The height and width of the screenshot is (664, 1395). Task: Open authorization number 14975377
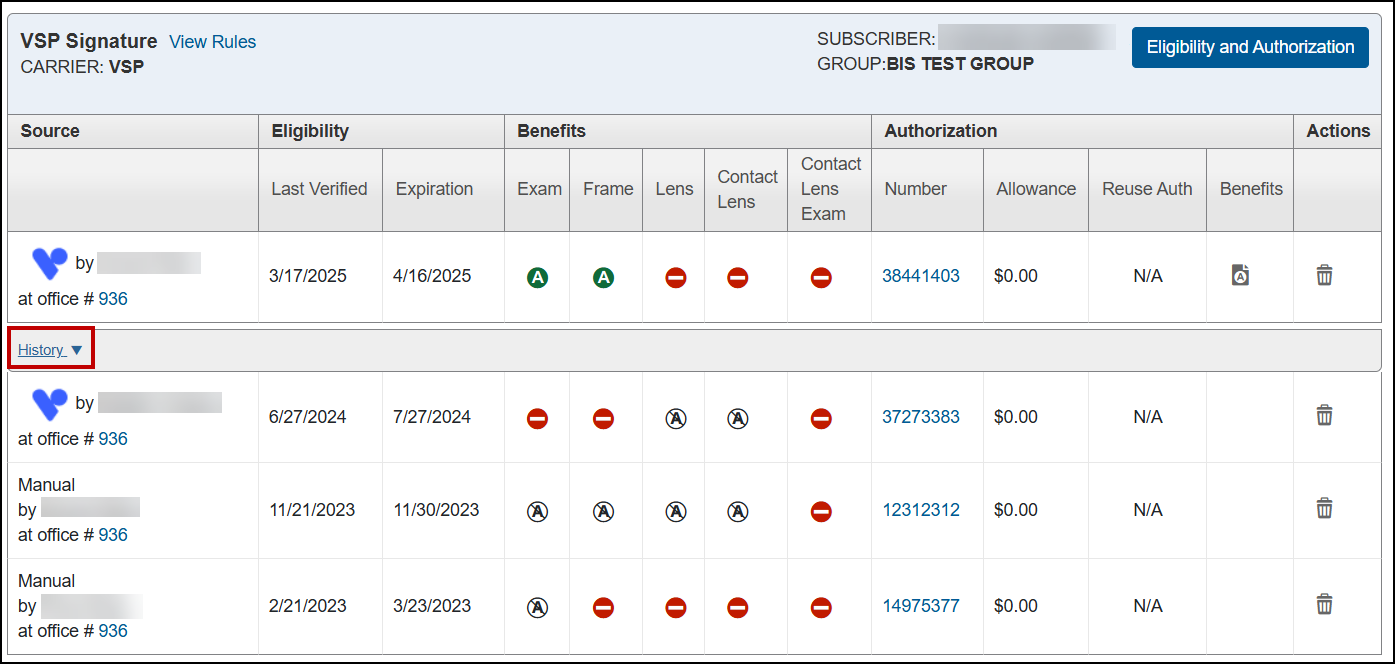pos(921,606)
